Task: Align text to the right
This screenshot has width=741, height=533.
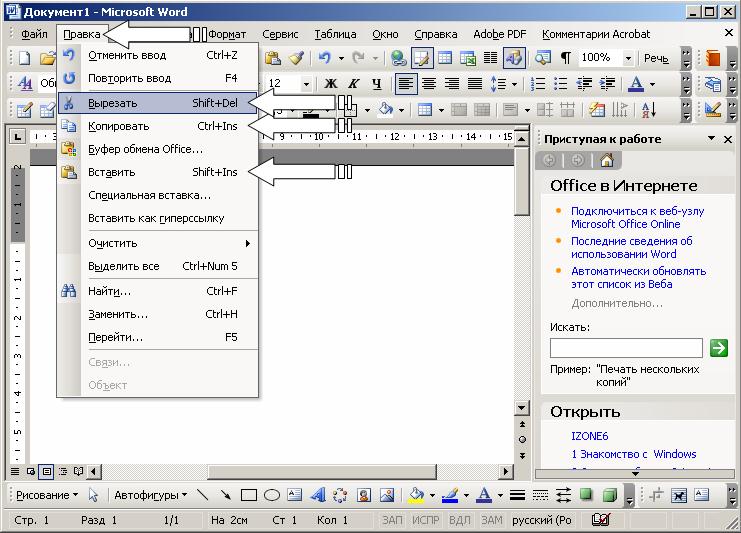Action: (x=452, y=84)
